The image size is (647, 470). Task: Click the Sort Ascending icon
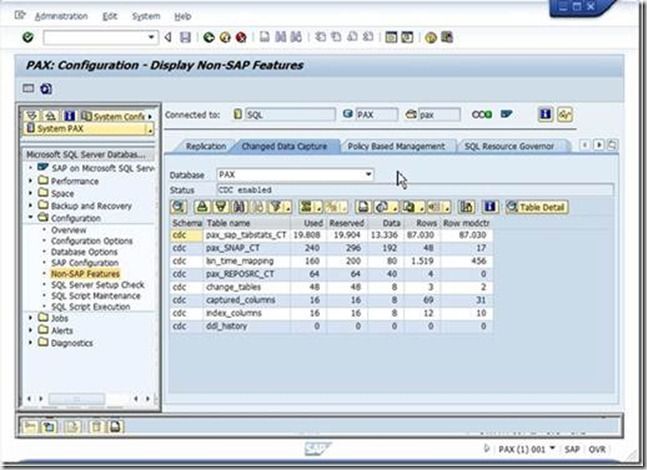pos(202,207)
